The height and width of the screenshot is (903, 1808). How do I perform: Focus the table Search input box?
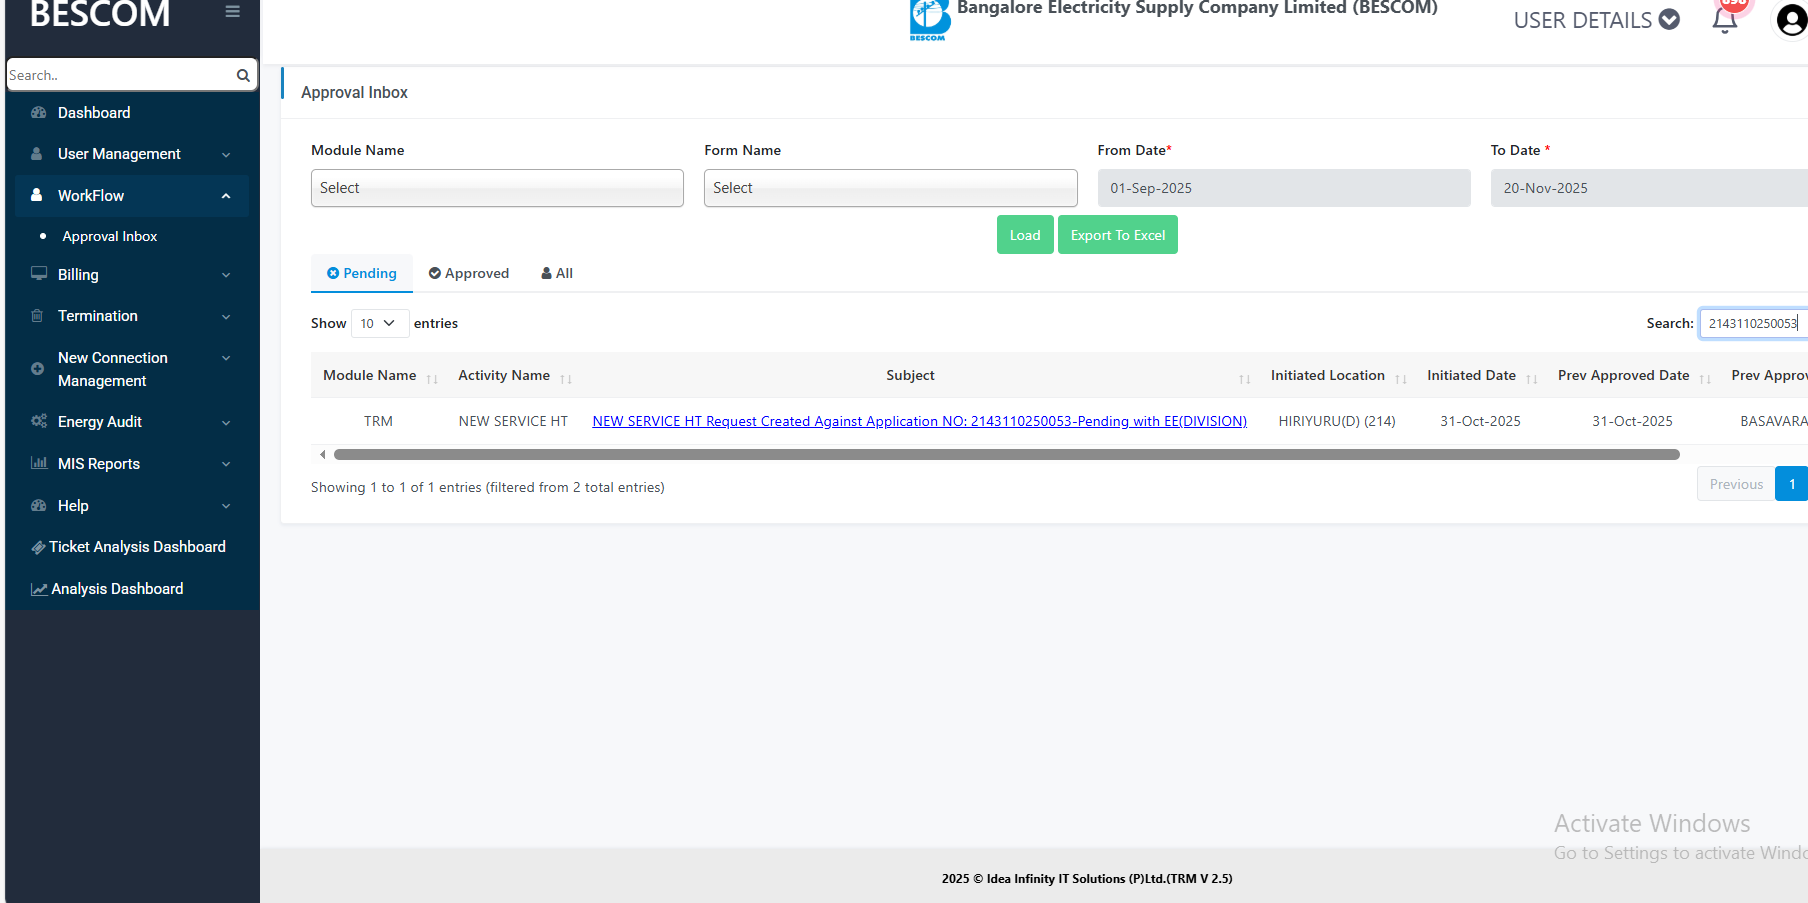coord(1754,323)
